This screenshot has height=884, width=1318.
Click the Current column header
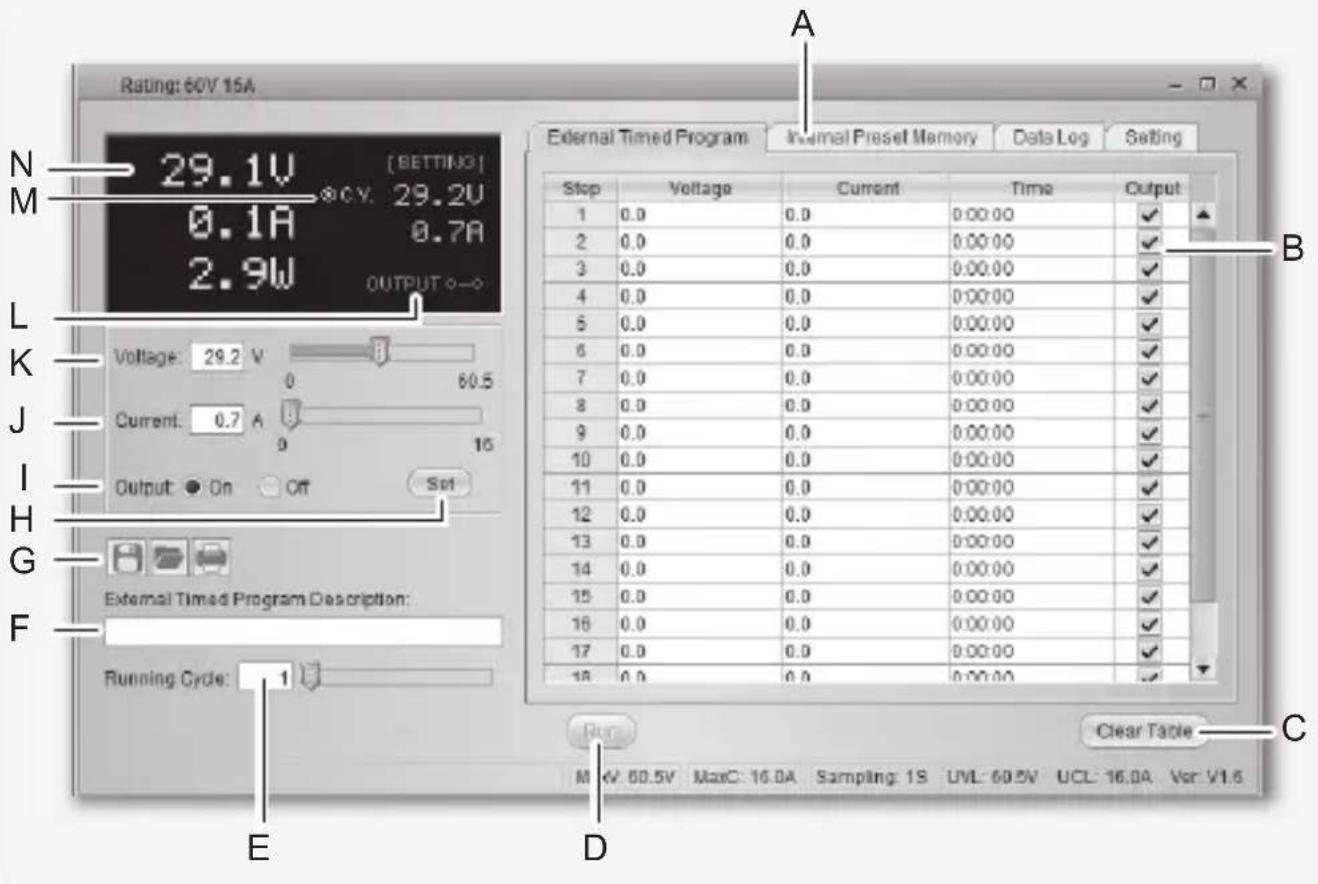(865, 188)
